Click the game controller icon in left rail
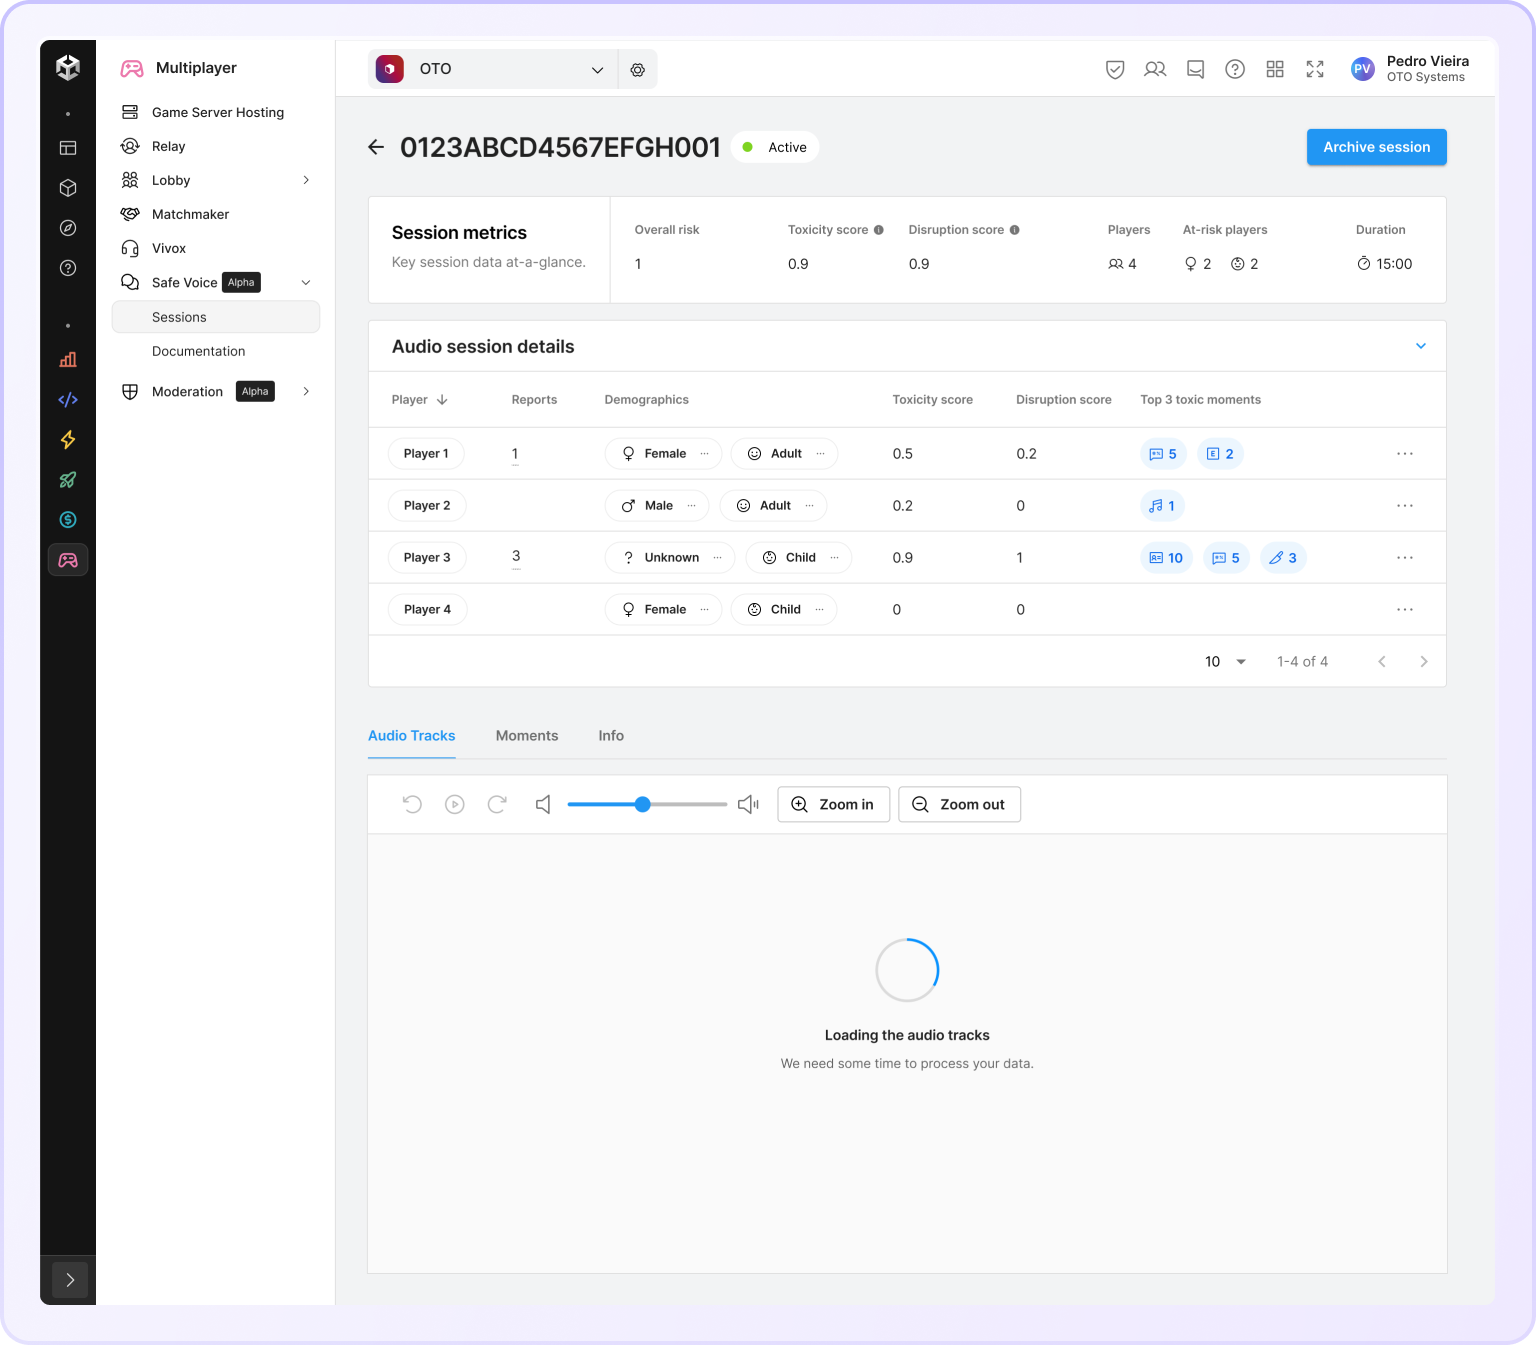The height and width of the screenshot is (1345, 1536). pos(68,560)
